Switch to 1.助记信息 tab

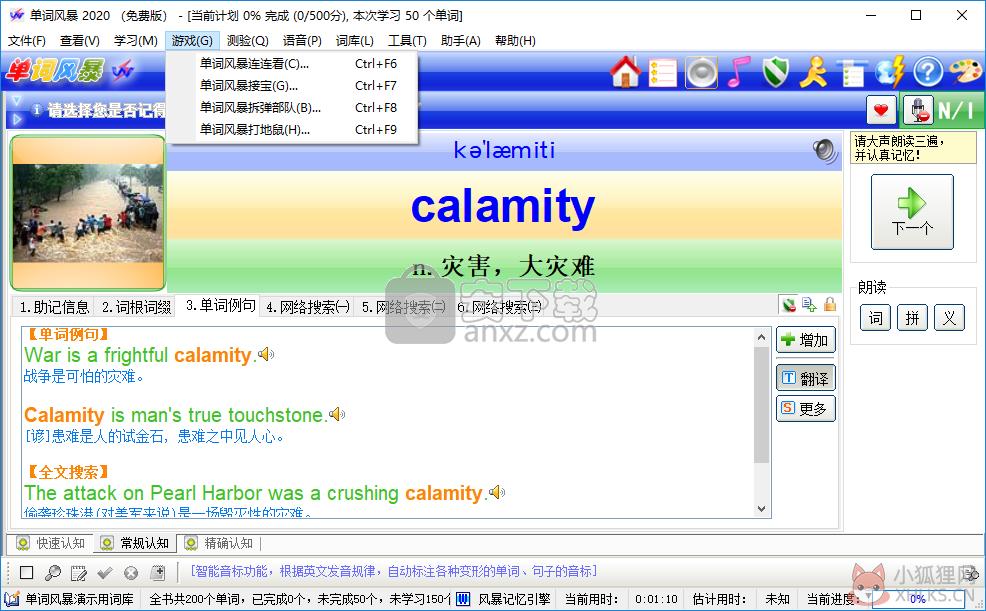click(x=54, y=307)
